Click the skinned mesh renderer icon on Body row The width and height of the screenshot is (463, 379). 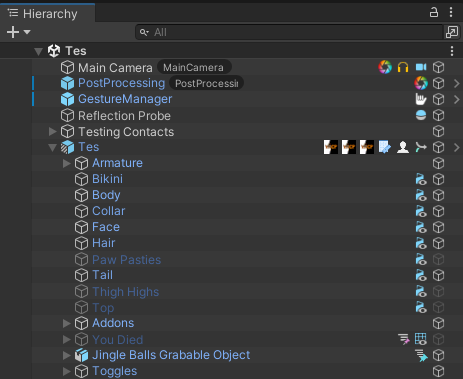point(421,195)
